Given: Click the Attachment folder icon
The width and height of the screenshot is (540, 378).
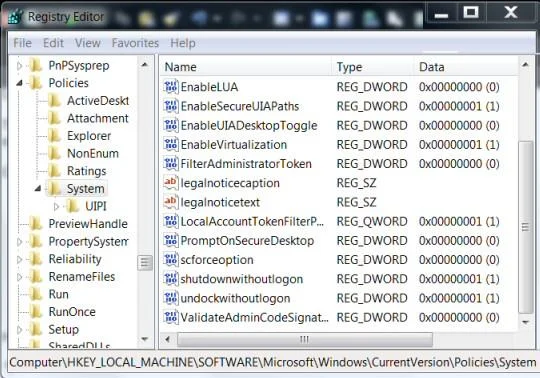Looking at the screenshot, I should pos(54,118).
